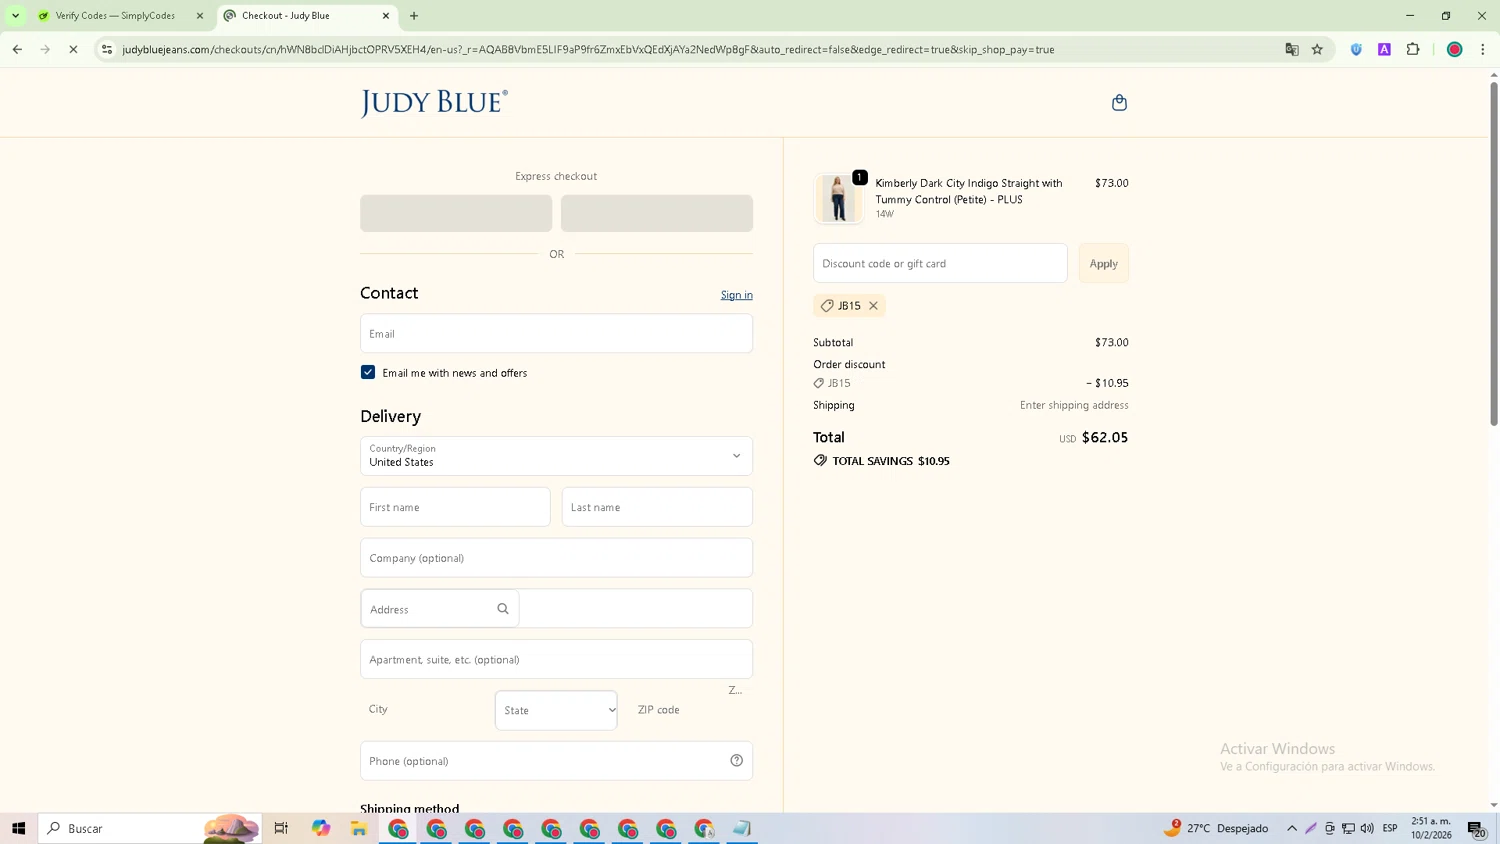1500x844 pixels.
Task: Focus the Email input field
Action: [x=556, y=333]
